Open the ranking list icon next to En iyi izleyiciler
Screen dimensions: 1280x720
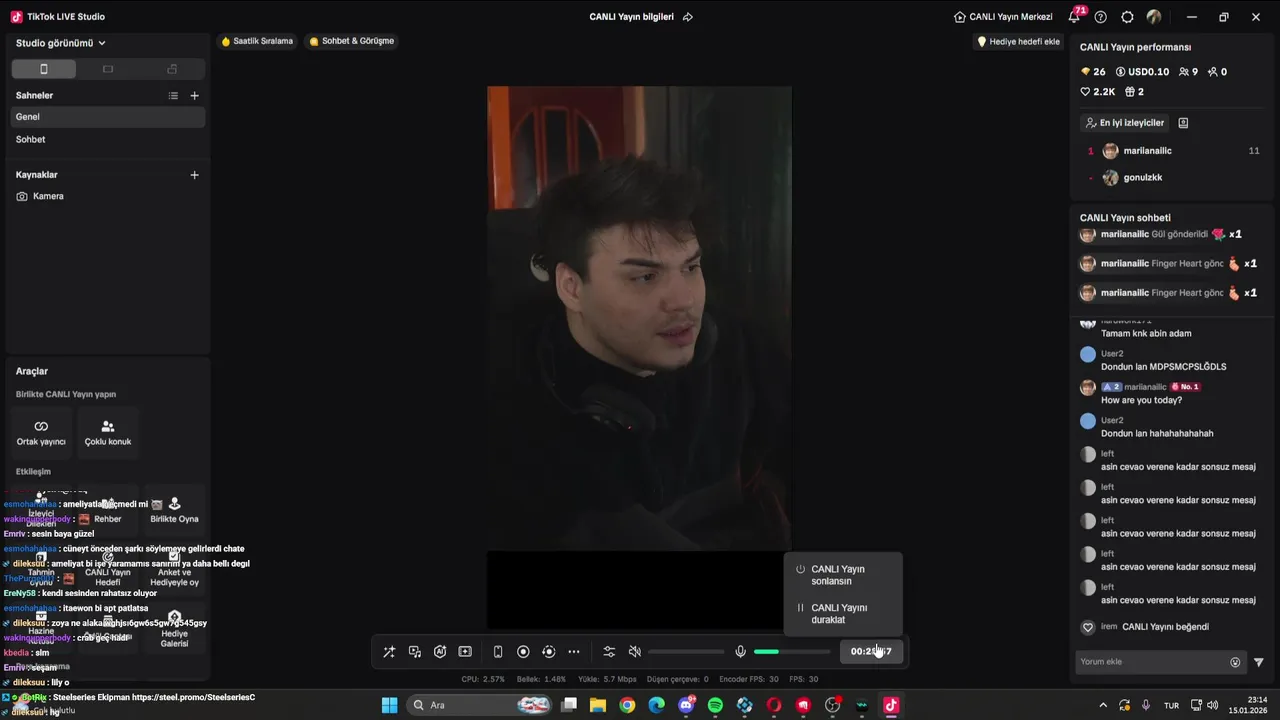point(1183,123)
